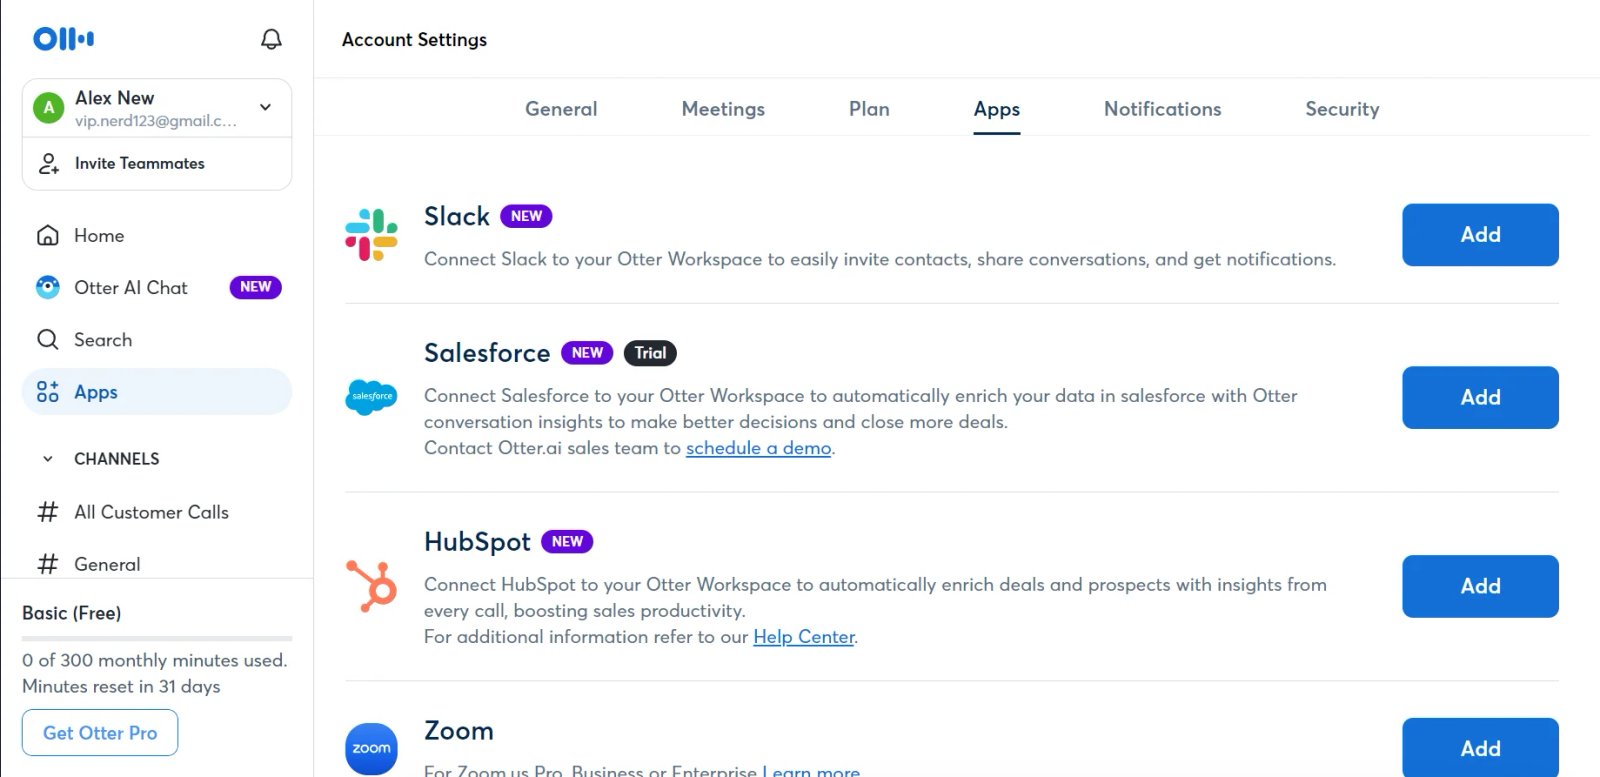Screen dimensions: 1600x777
Task: Click the monthly minutes usage bar
Action: coord(157,638)
